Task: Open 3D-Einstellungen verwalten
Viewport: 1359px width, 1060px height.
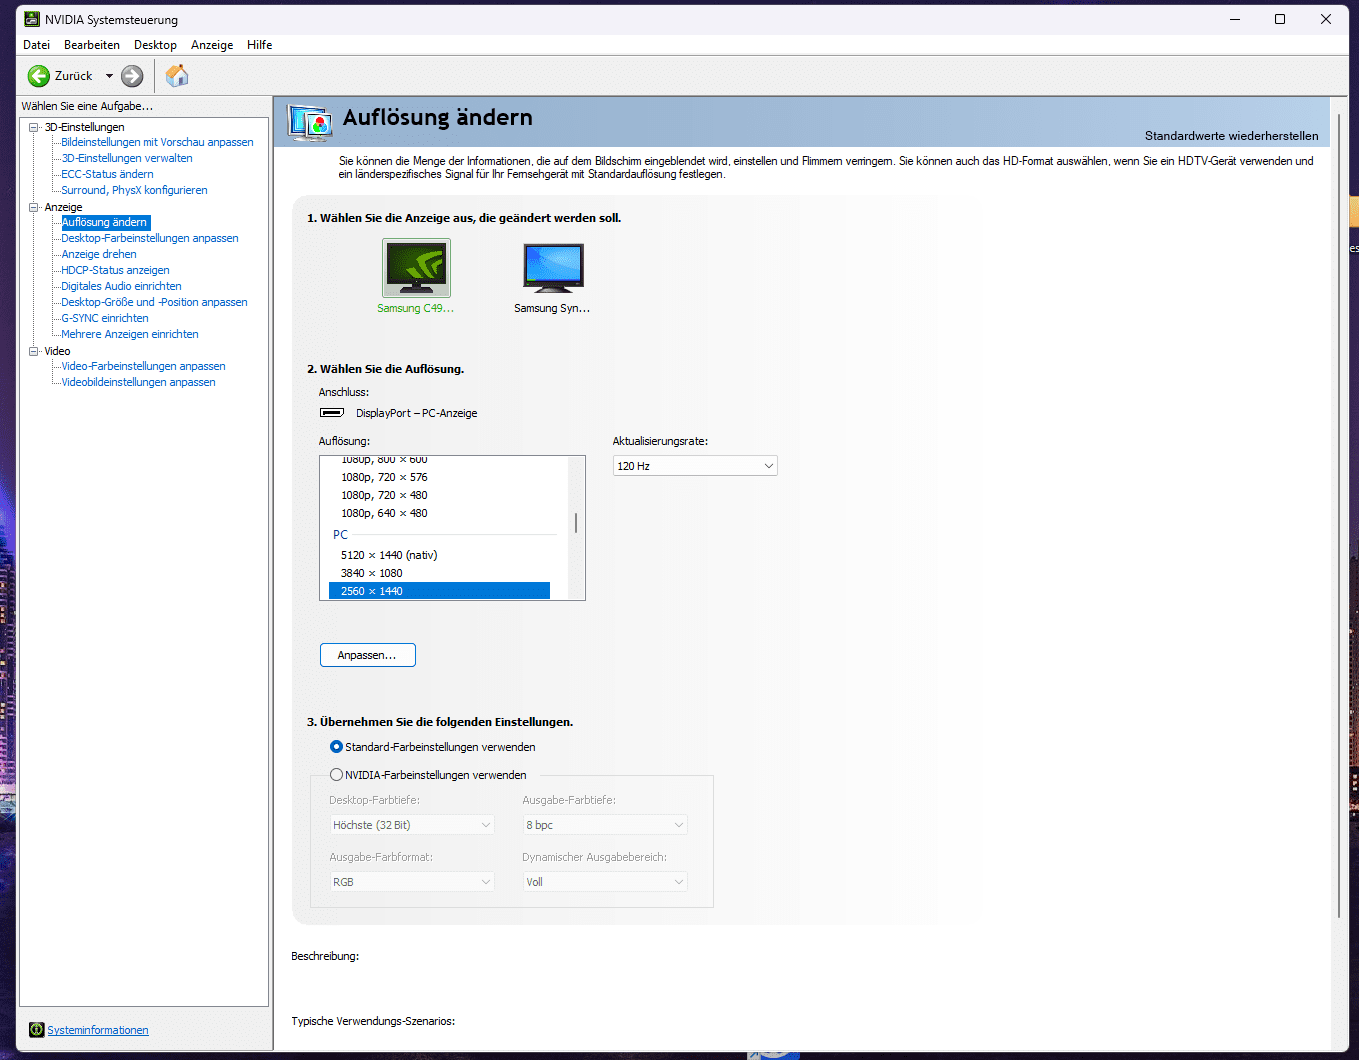Action: (x=127, y=158)
